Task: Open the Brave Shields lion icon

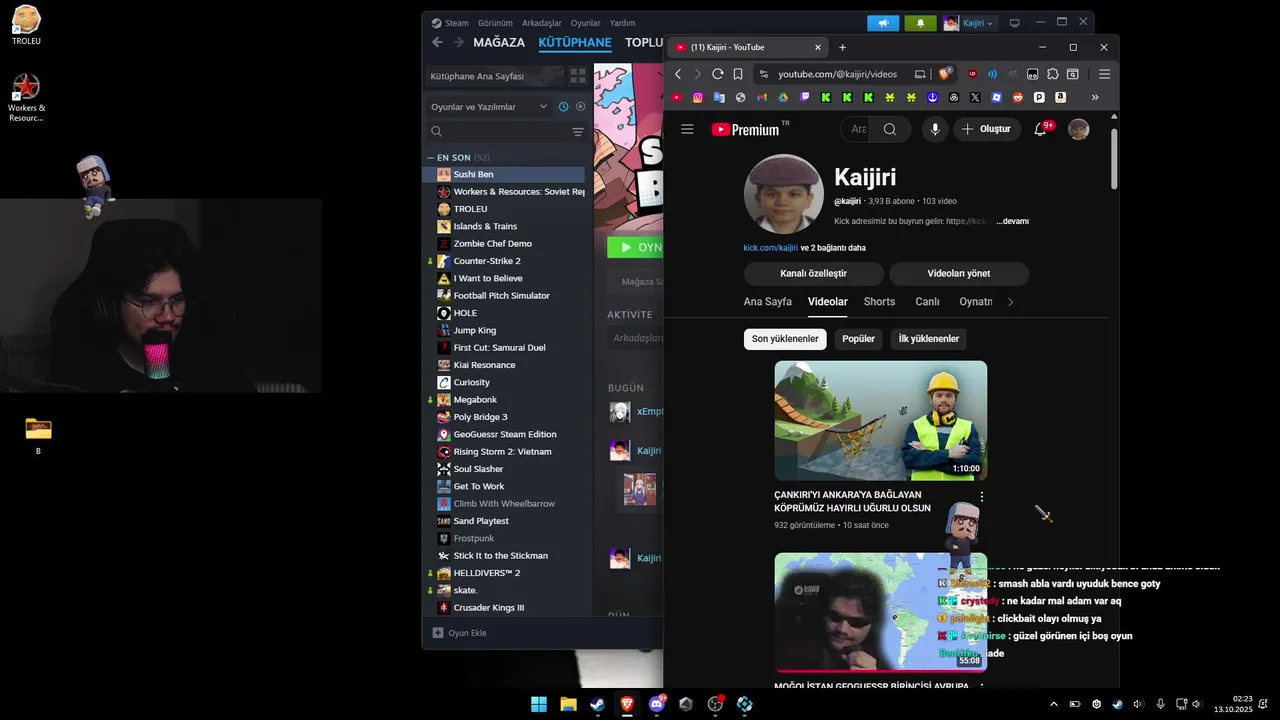Action: (x=944, y=74)
